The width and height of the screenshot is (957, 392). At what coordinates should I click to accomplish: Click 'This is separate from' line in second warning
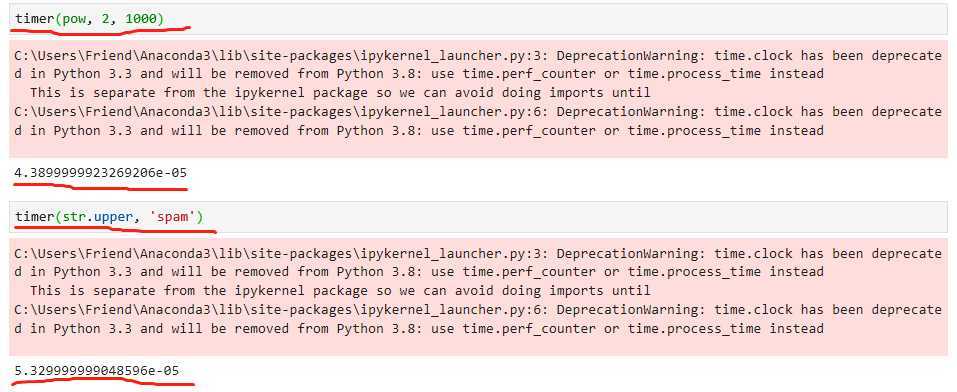click(x=340, y=291)
